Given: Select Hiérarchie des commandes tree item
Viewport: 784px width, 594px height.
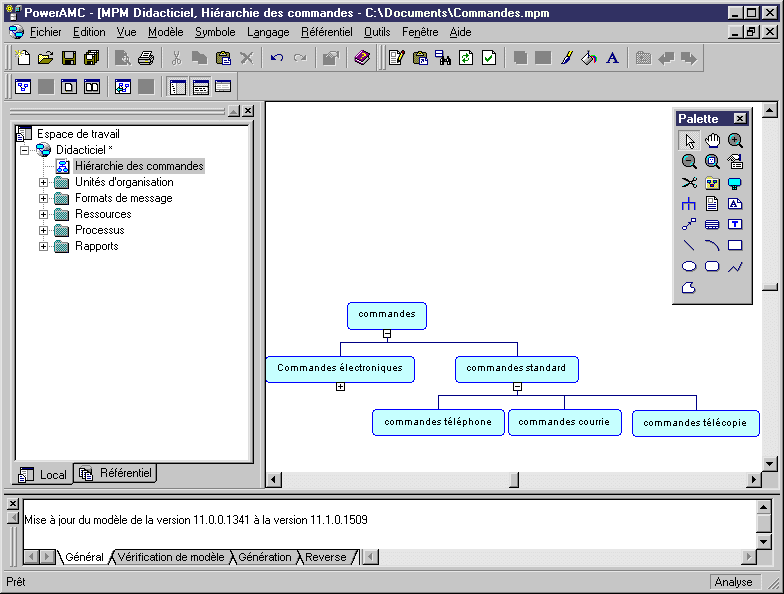Looking at the screenshot, I should coord(139,166).
